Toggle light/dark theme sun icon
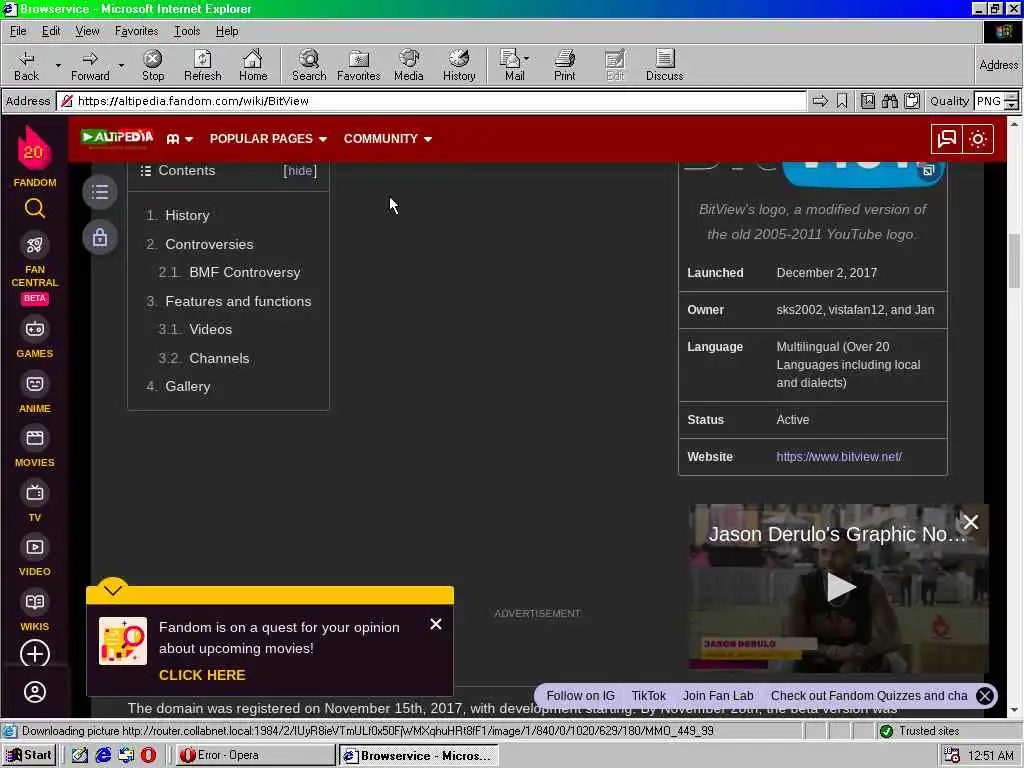1024x768 pixels. (x=978, y=139)
